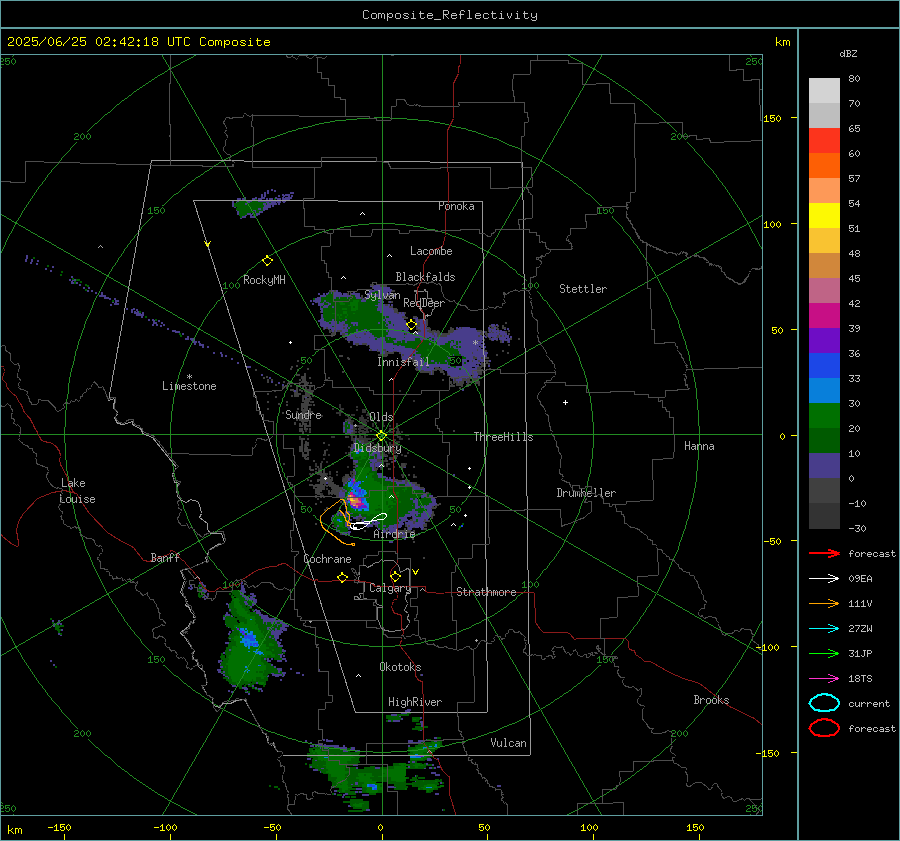
Task: Click the yellow diamond marker near RedDeer
Action: coord(411,325)
